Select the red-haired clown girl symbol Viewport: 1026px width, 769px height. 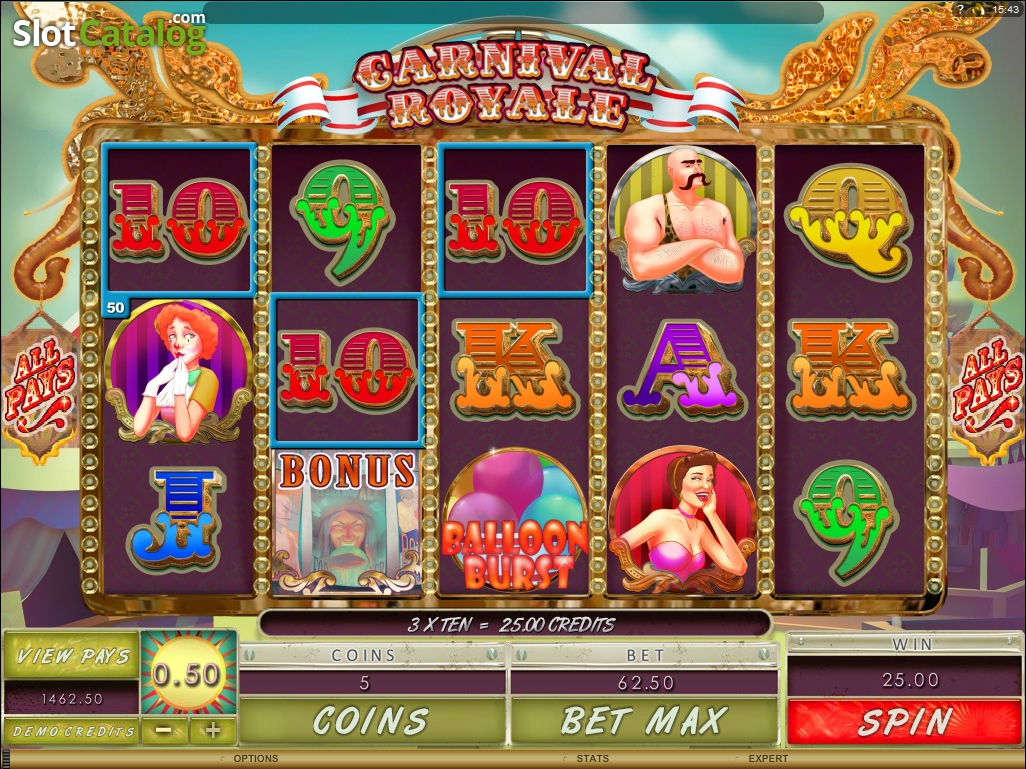click(x=179, y=370)
